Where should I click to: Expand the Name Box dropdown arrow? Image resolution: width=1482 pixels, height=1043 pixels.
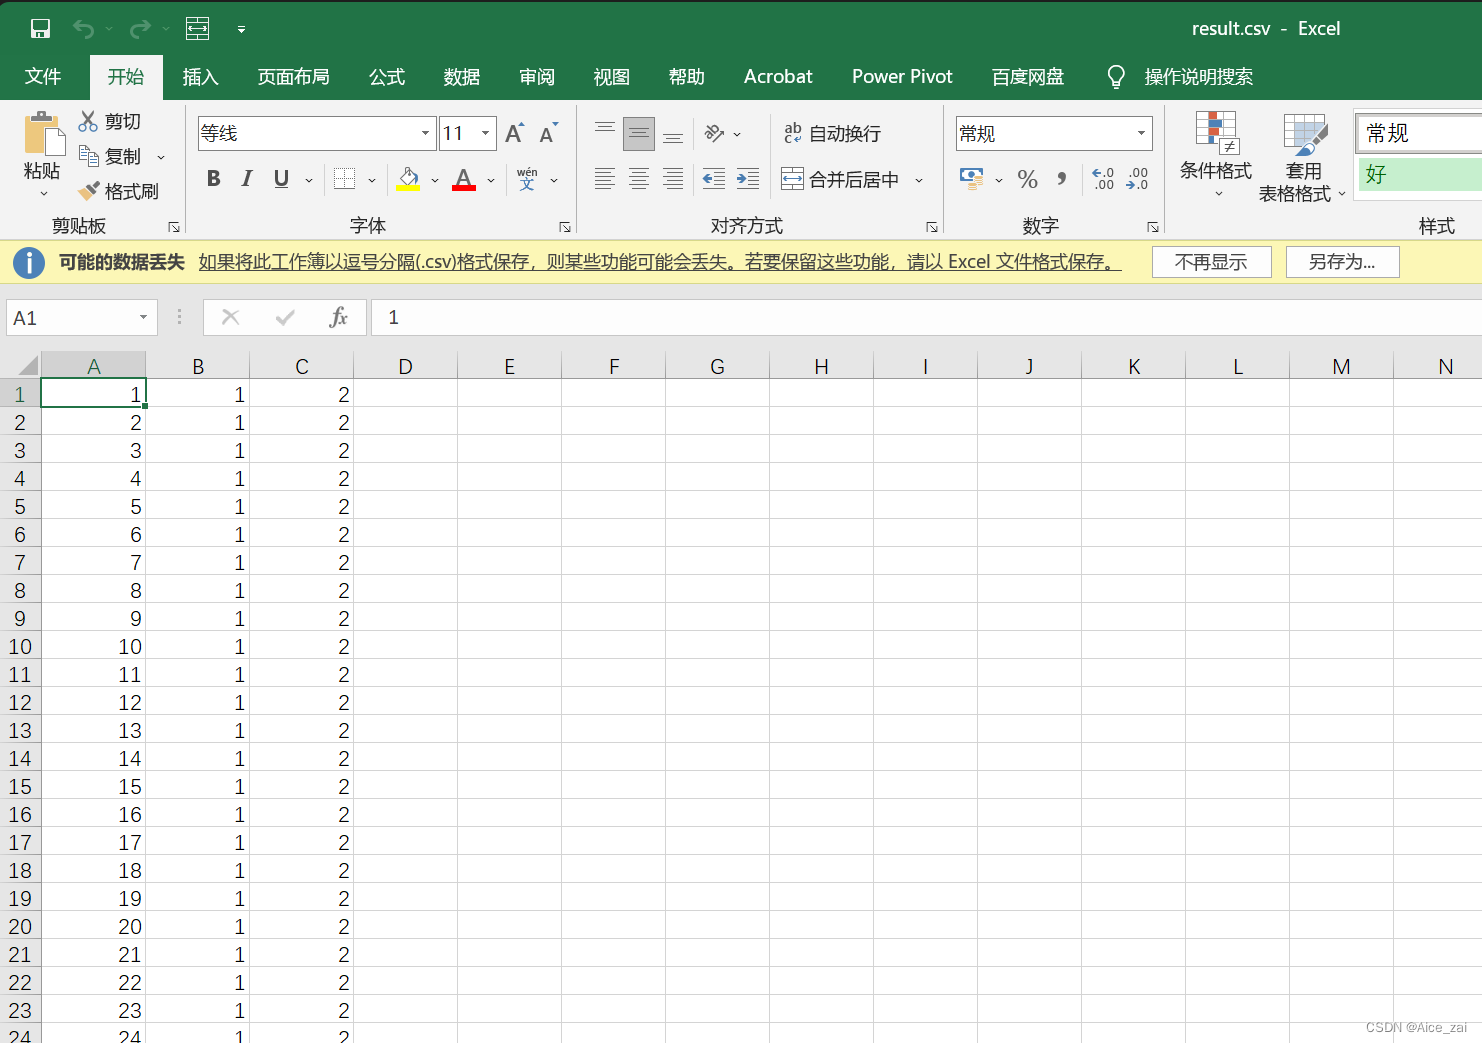tap(143, 317)
